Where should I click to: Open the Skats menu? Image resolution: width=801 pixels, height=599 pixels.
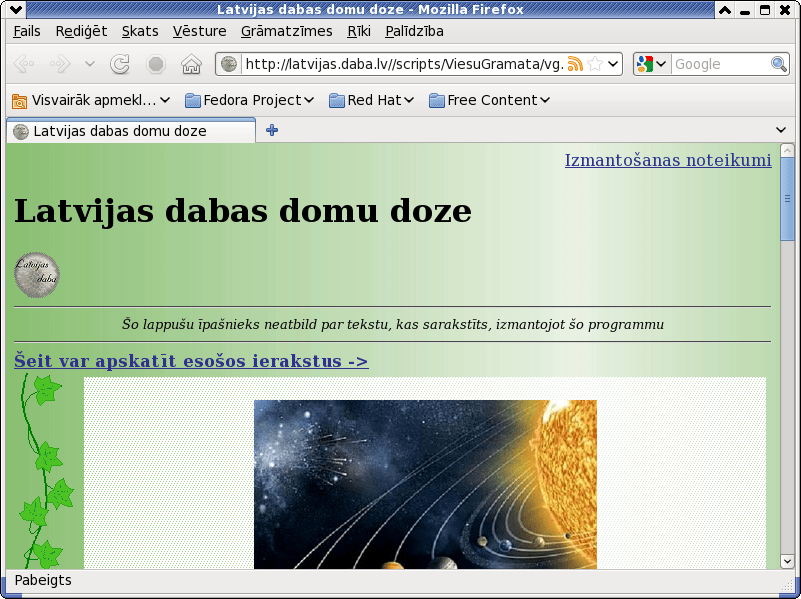[140, 32]
